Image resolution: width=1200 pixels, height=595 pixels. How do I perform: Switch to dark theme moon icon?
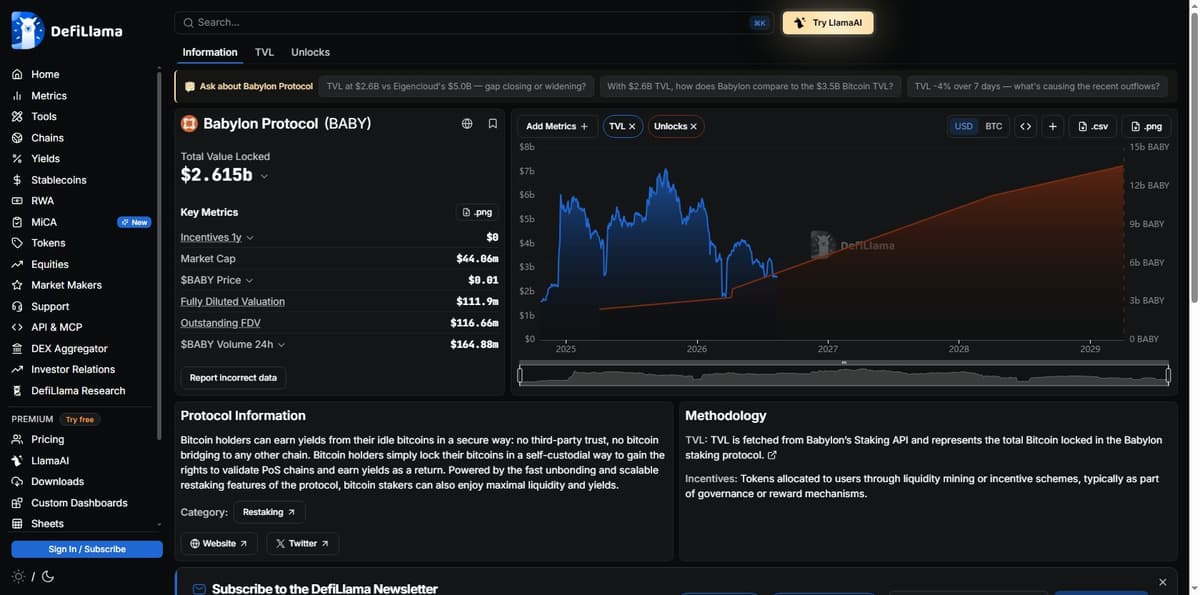click(48, 576)
